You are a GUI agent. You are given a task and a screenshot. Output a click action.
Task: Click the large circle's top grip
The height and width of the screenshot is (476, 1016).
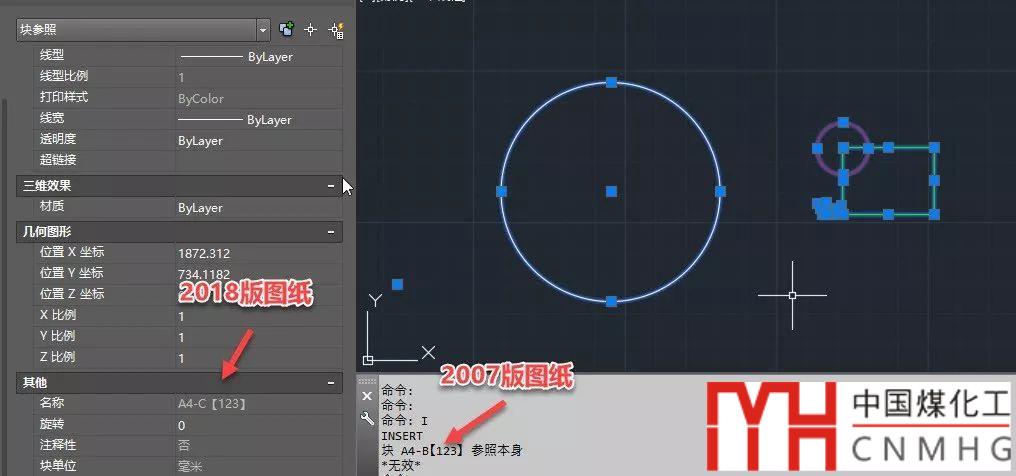point(611,82)
